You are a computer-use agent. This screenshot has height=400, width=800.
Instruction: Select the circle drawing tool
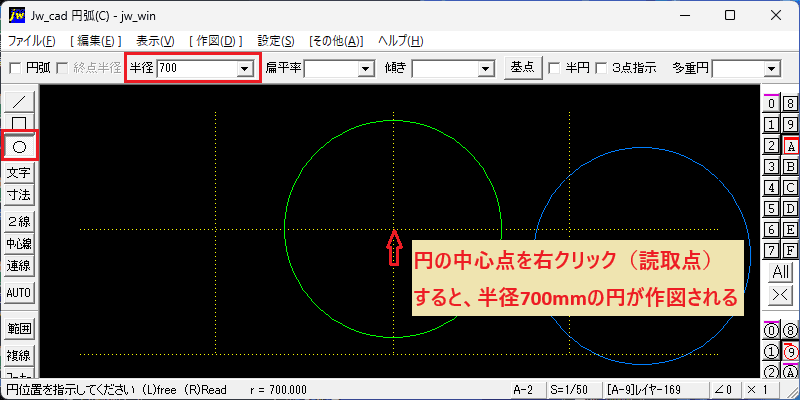click(19, 147)
